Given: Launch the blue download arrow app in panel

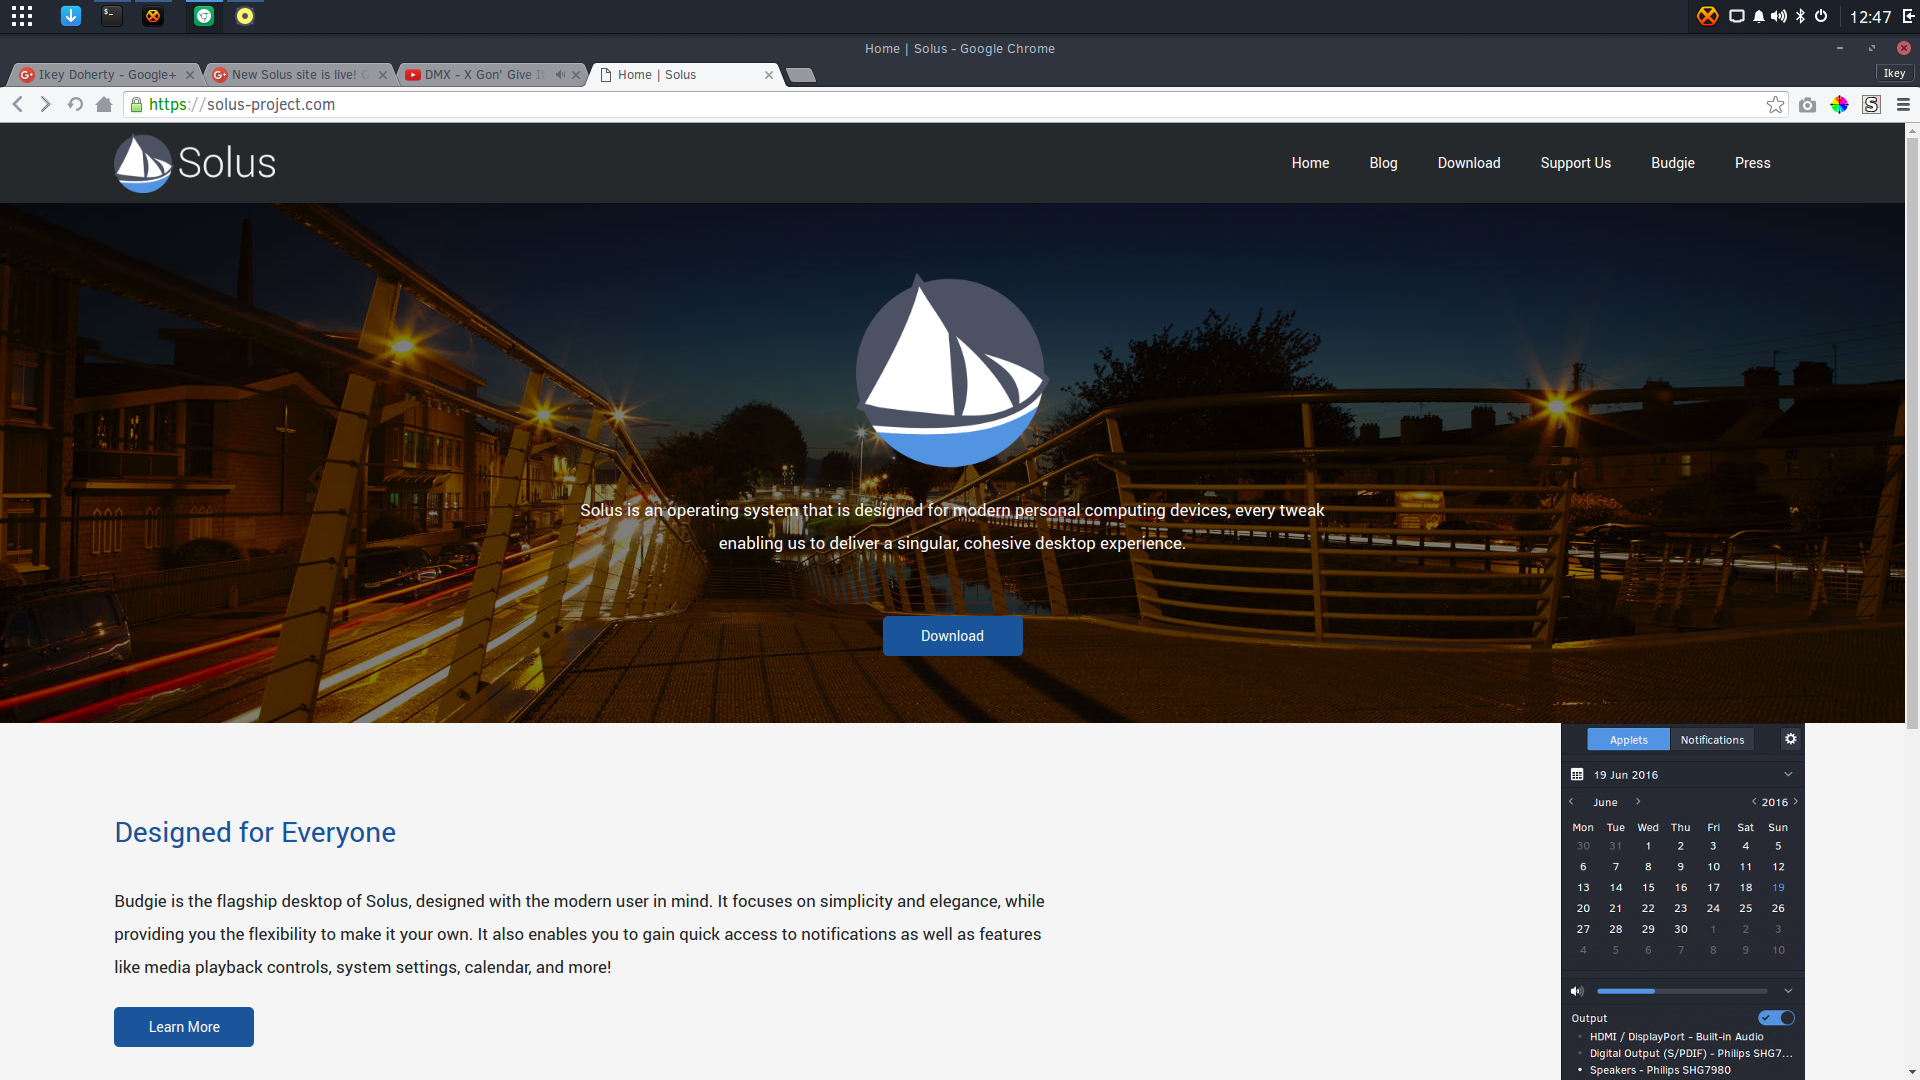Looking at the screenshot, I should (x=70, y=16).
